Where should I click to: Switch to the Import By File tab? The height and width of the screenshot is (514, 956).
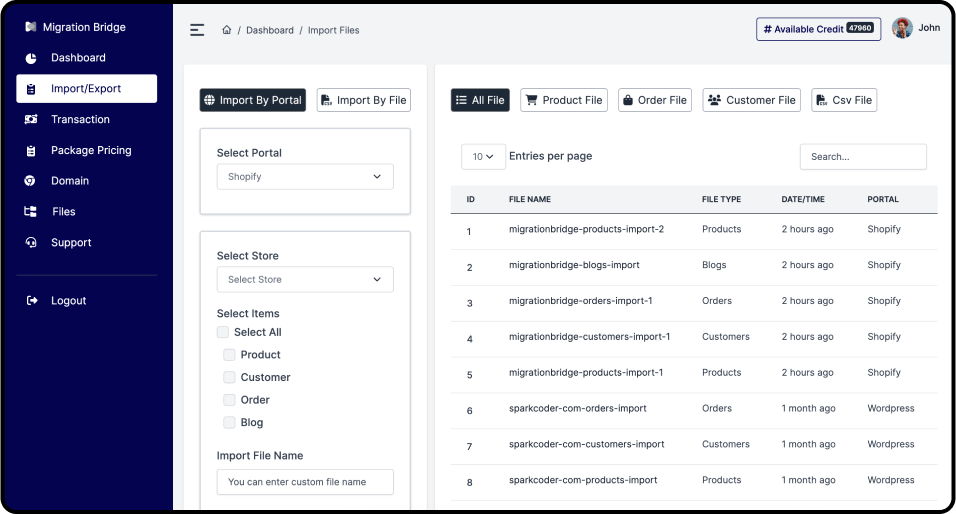pos(363,100)
